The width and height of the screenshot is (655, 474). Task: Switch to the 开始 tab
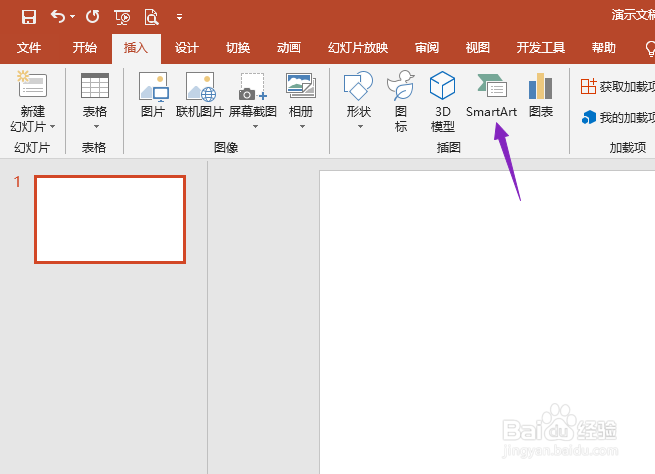pyautogui.click(x=84, y=48)
